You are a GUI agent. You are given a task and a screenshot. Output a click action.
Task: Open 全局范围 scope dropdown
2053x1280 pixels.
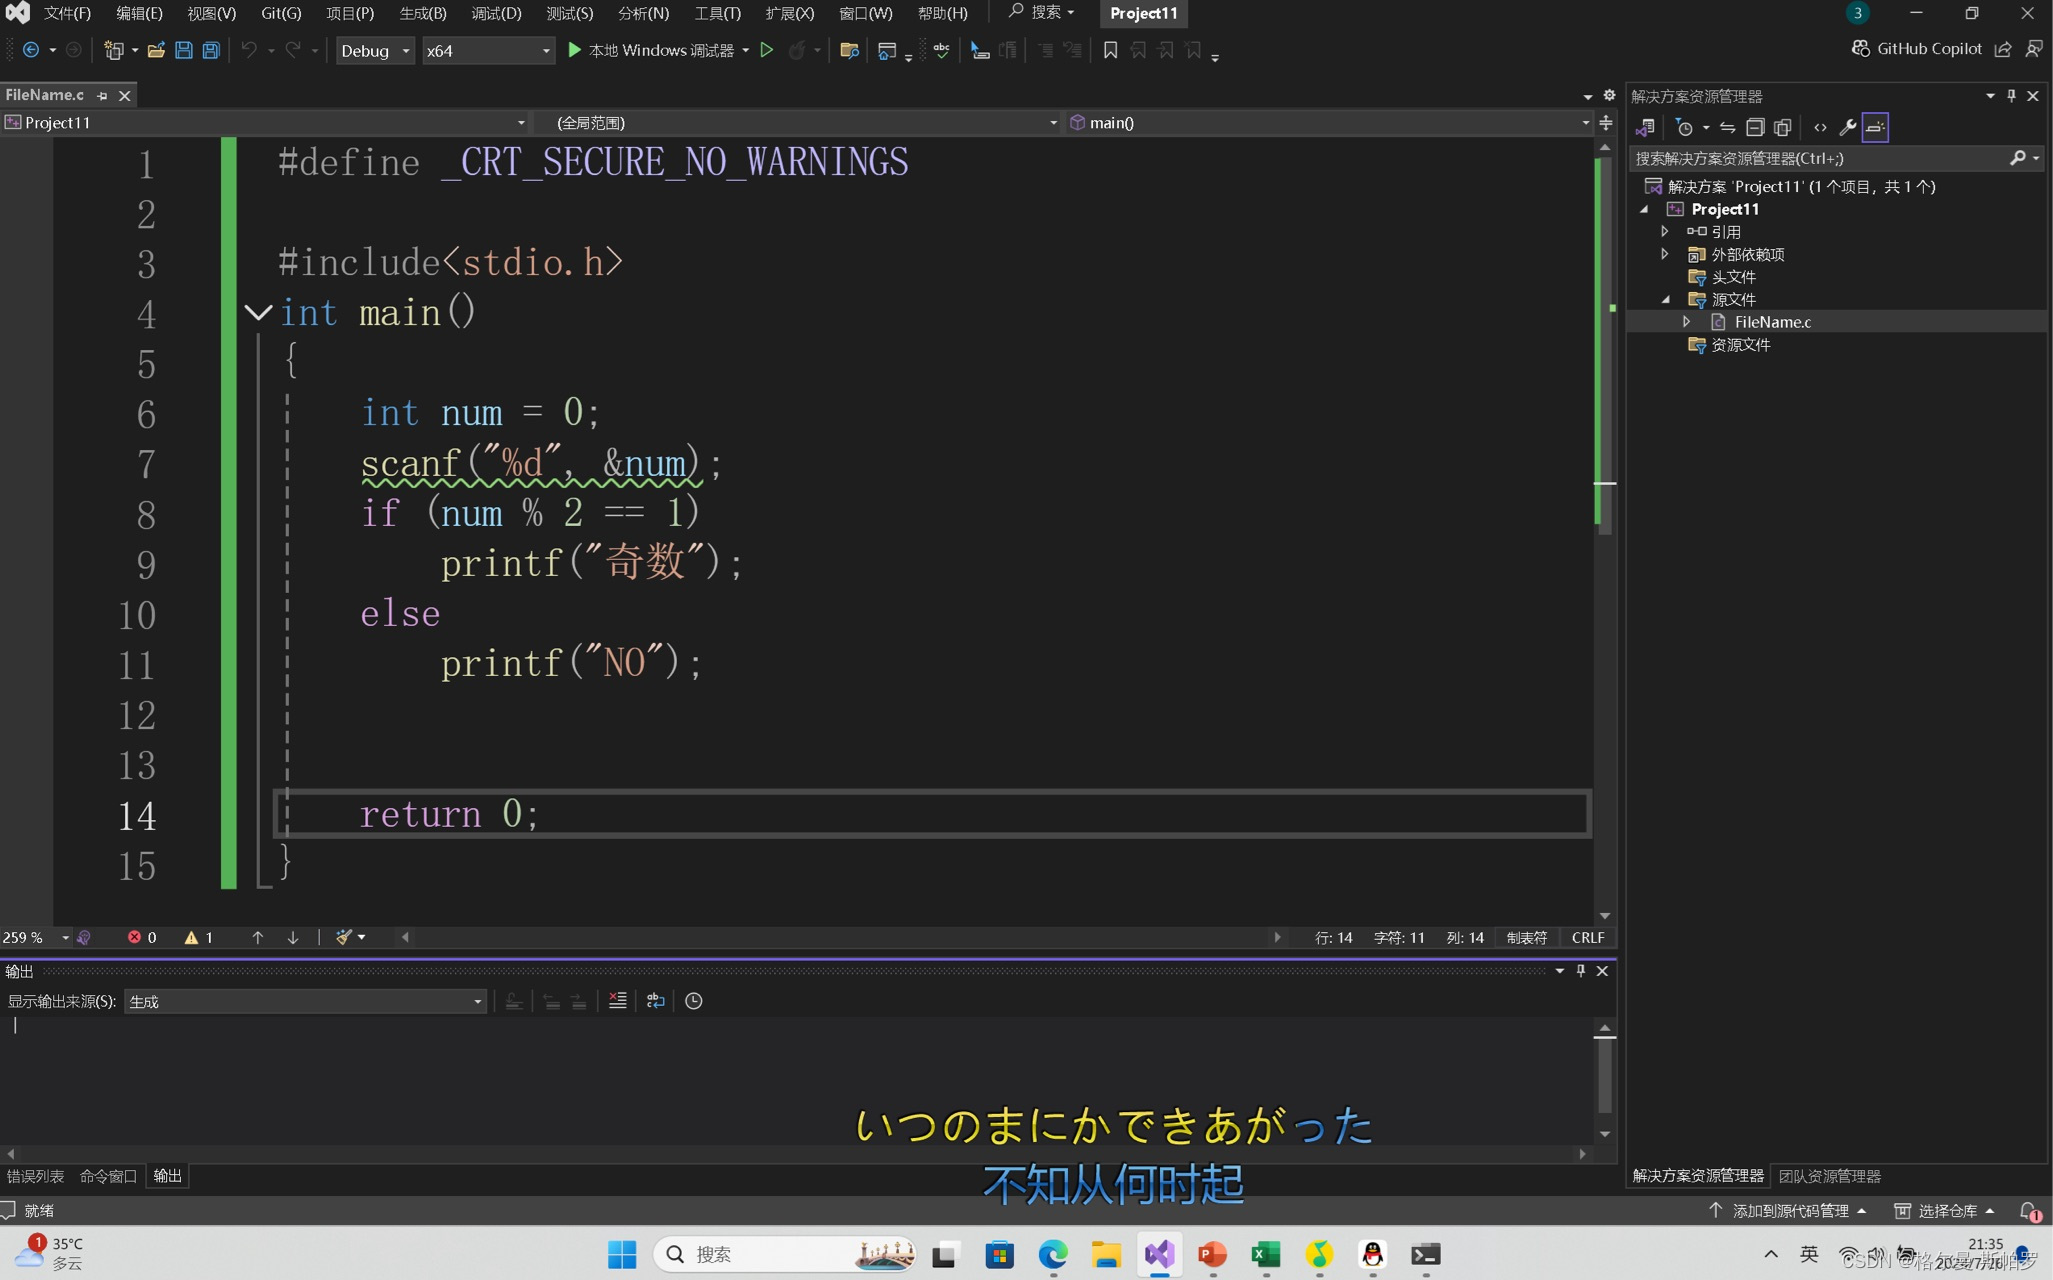(796, 122)
